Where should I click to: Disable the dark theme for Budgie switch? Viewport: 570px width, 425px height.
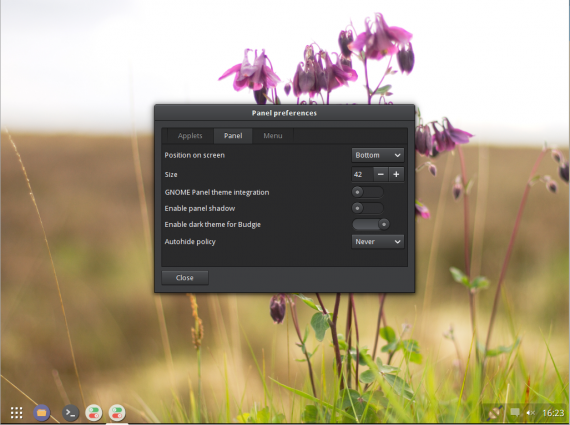pos(371,224)
